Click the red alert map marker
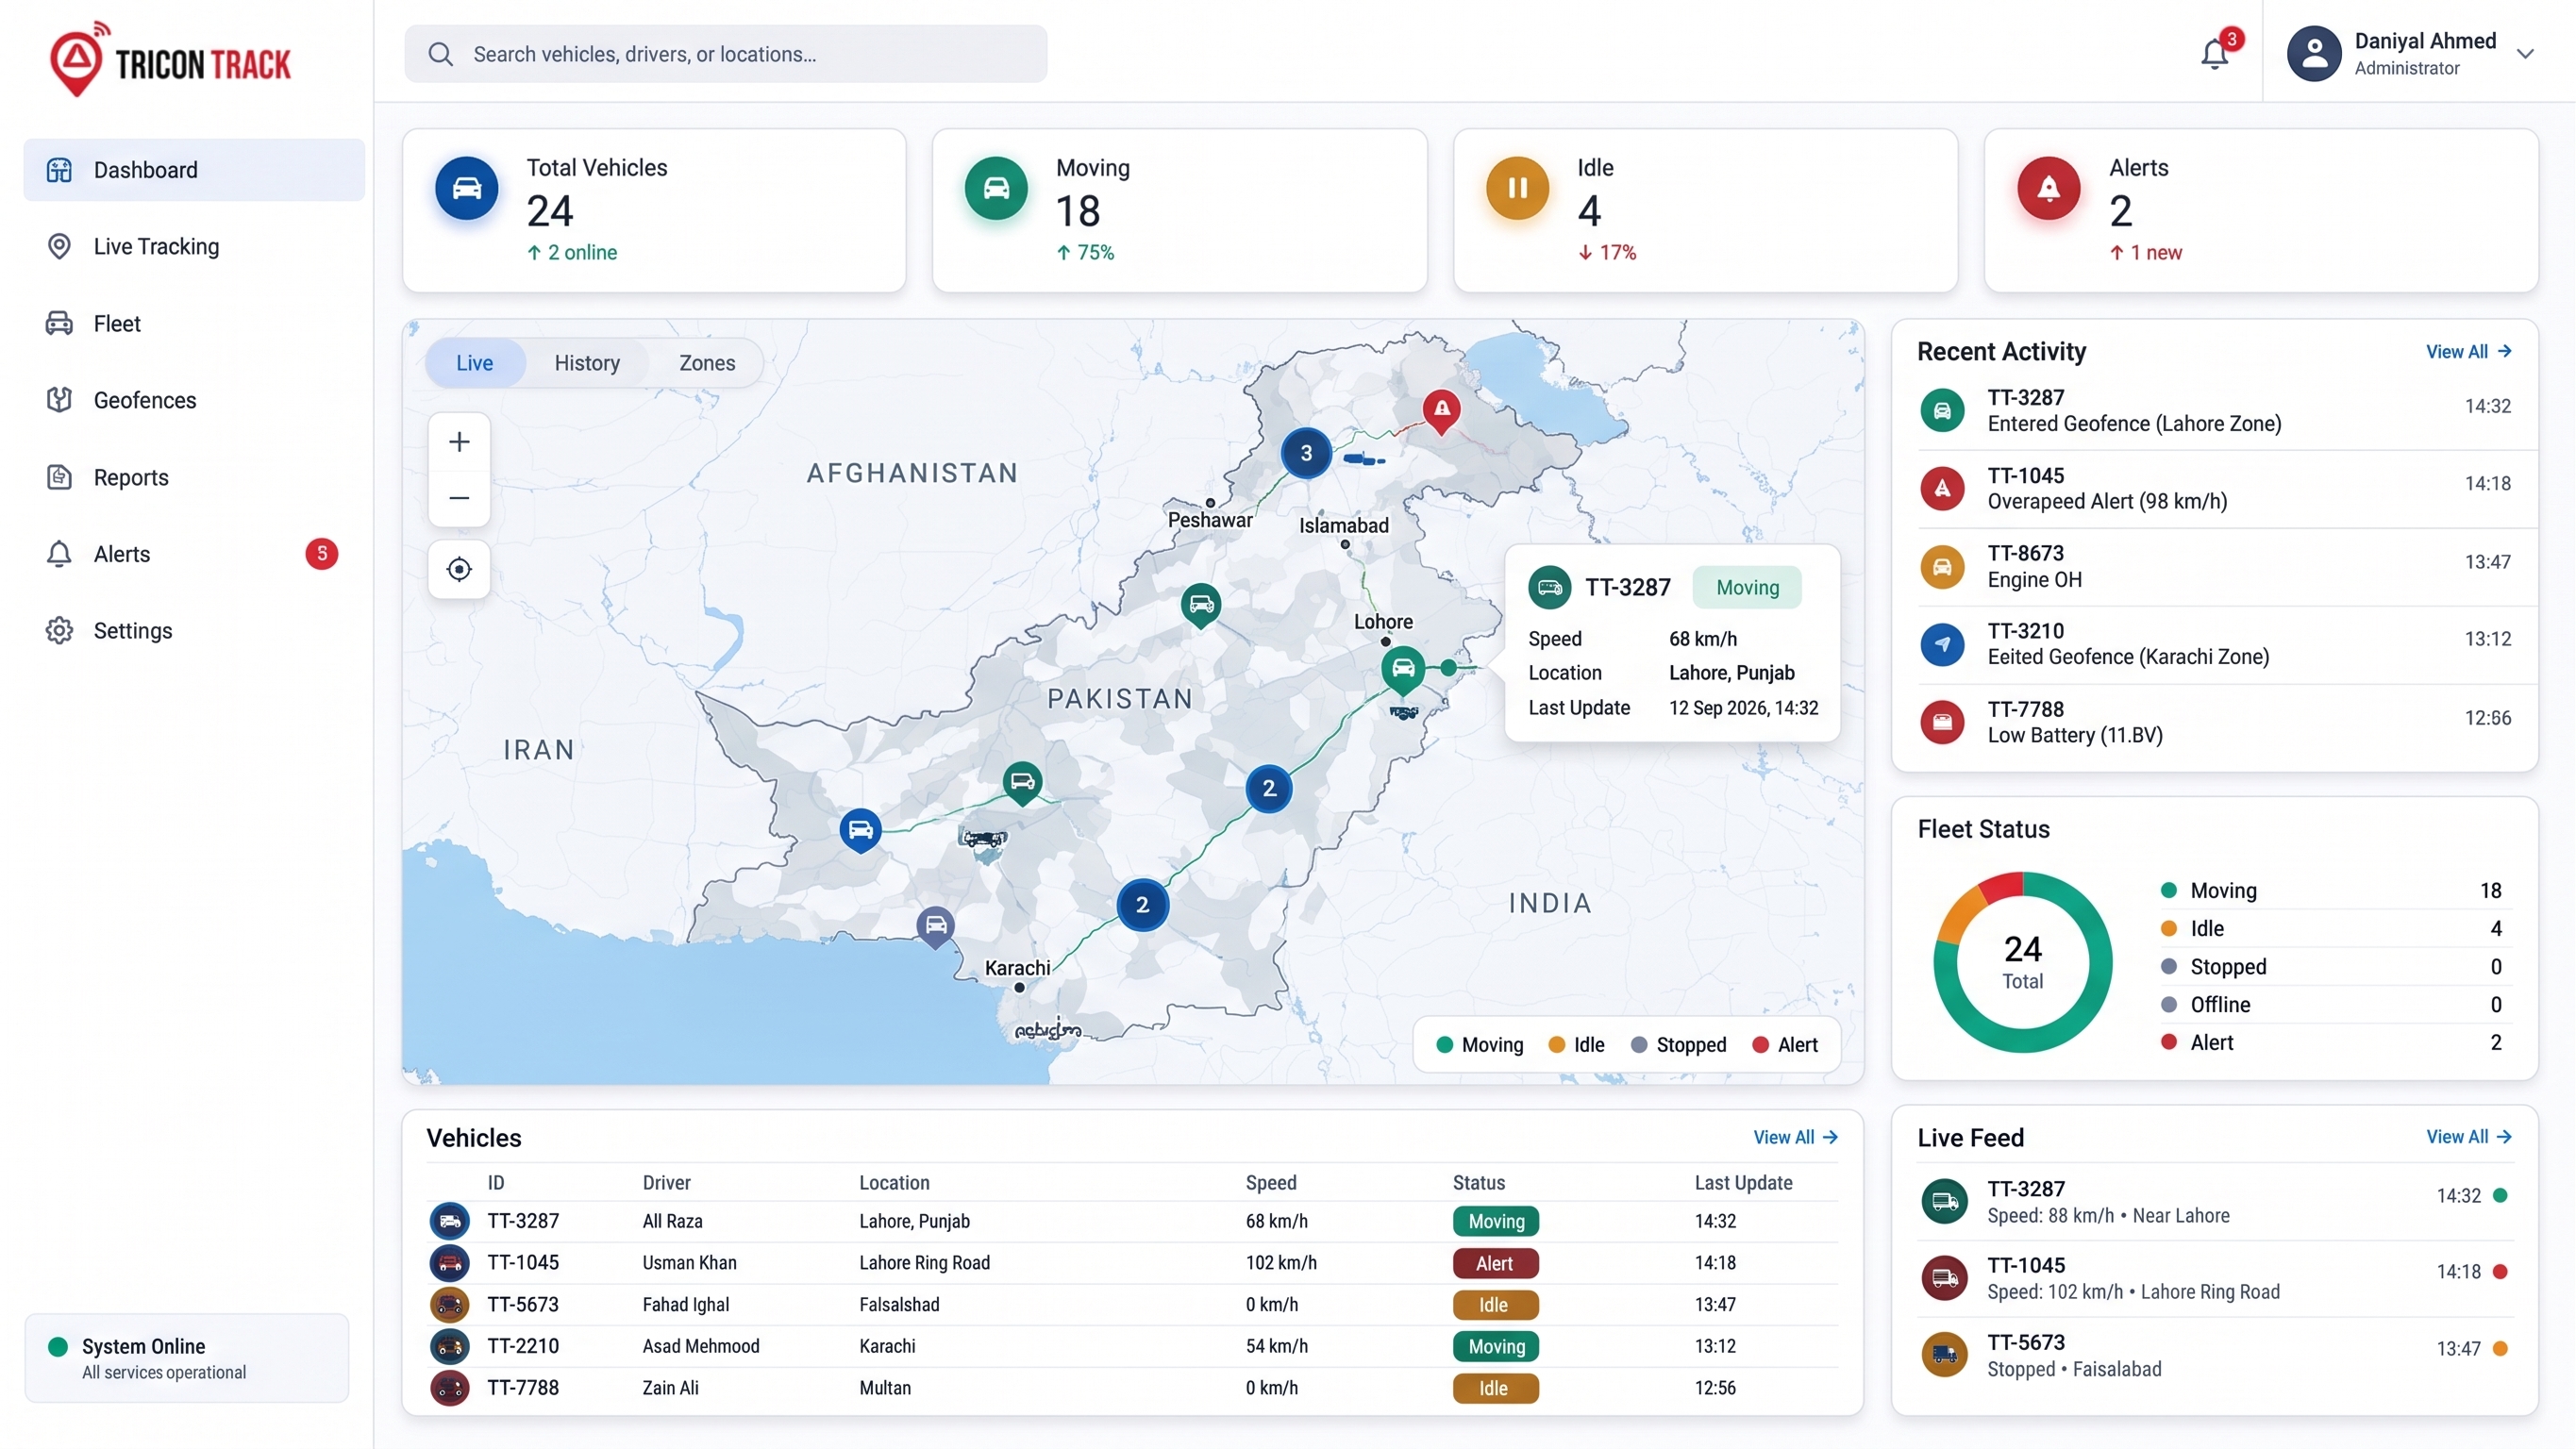 tap(1441, 410)
